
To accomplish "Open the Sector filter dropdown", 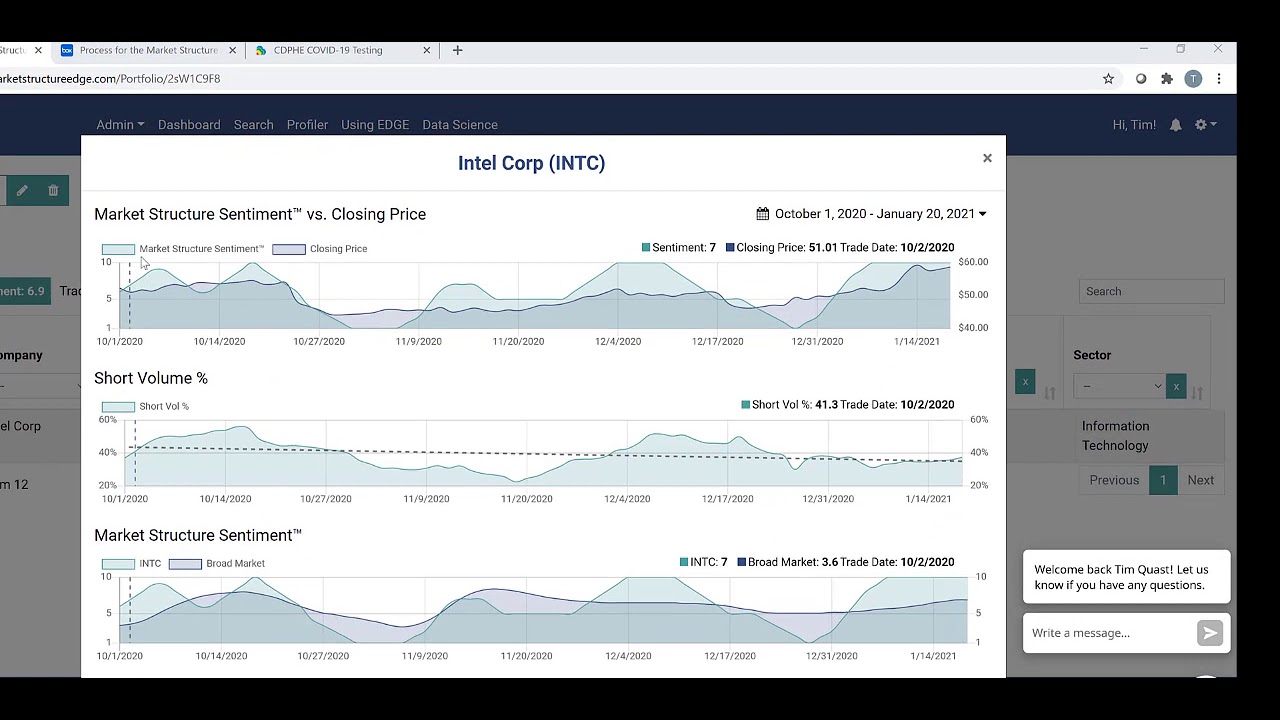I will 1119,386.
